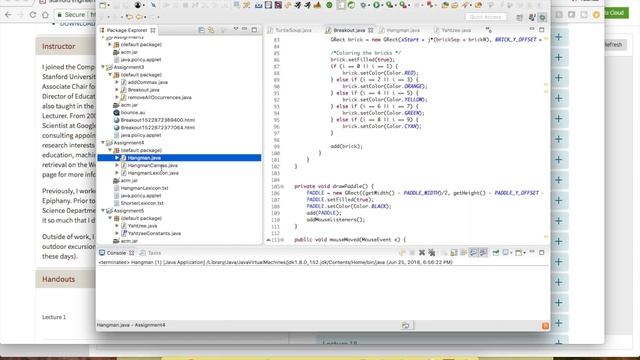Toggle Link with Editor in Package Explorer
The height and width of the screenshot is (360, 640).
pos(211,30)
